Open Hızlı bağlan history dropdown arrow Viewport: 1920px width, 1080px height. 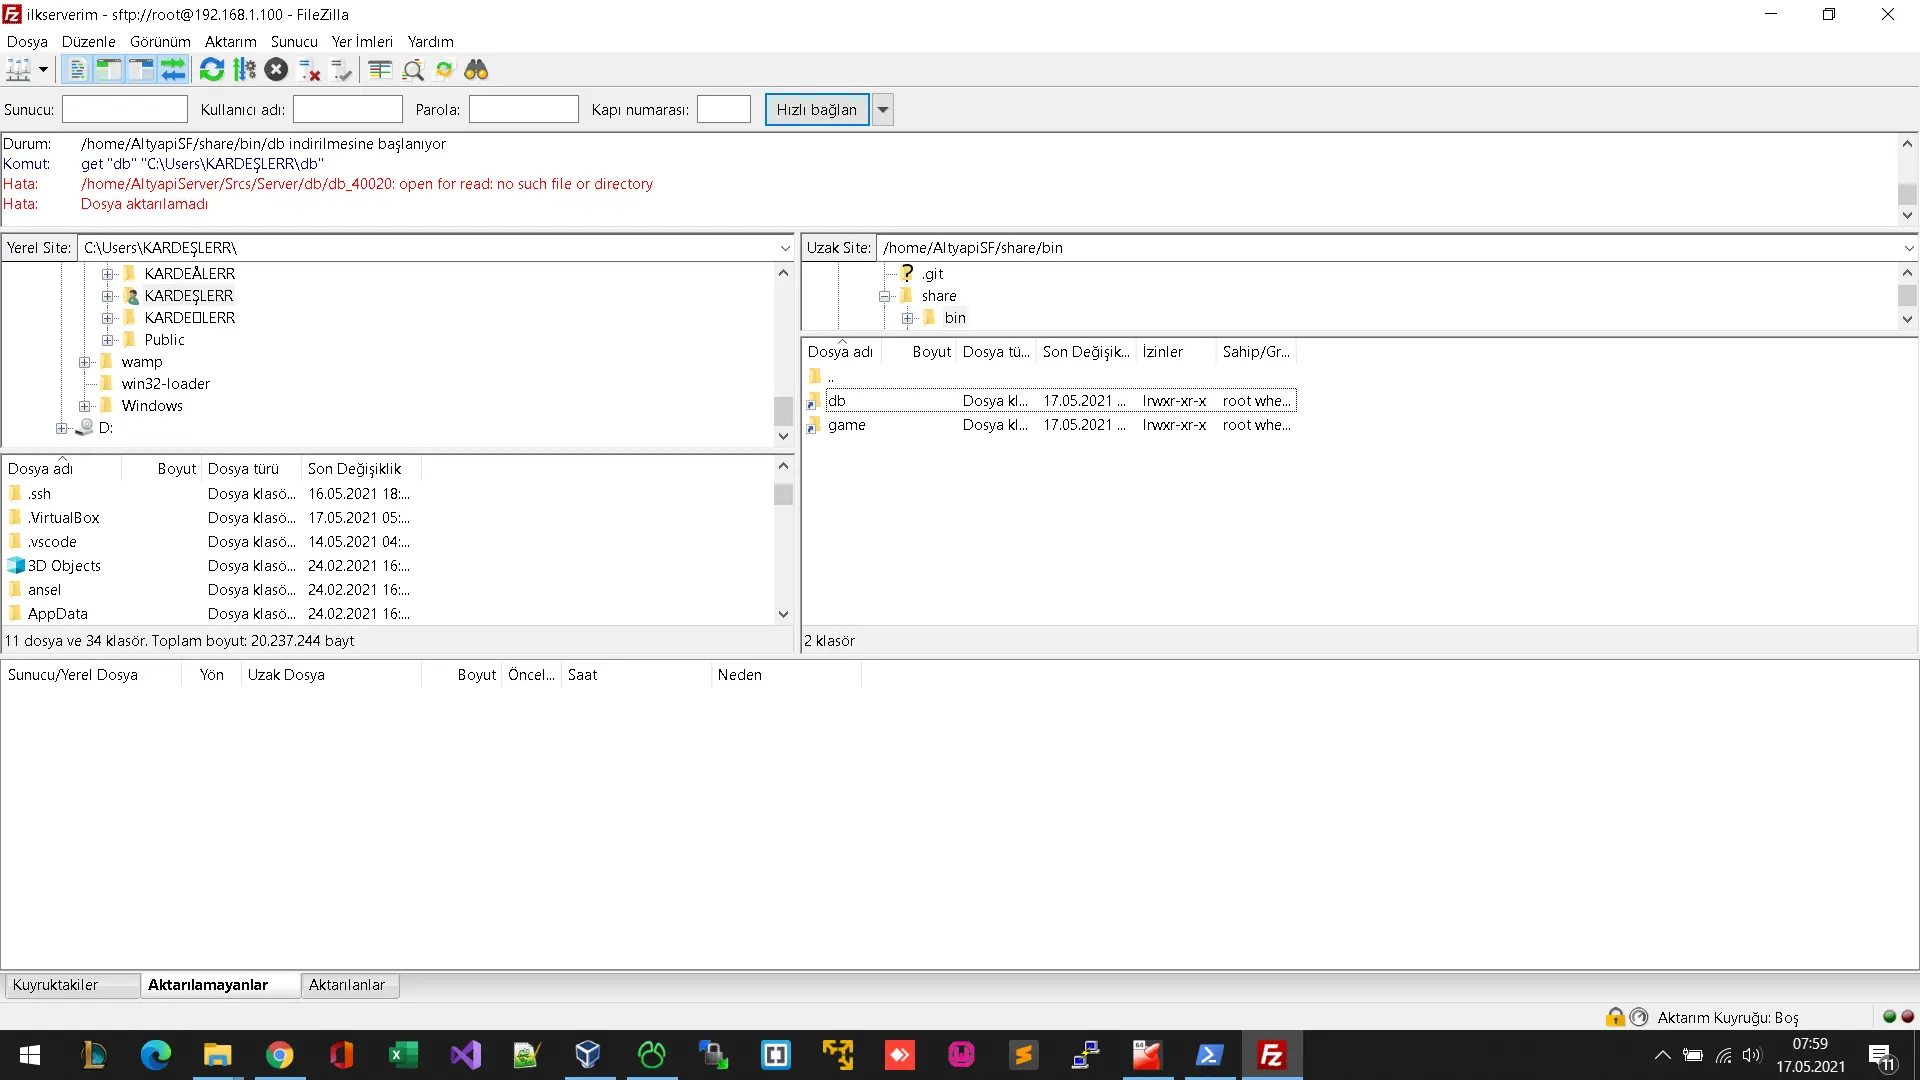[x=882, y=110]
